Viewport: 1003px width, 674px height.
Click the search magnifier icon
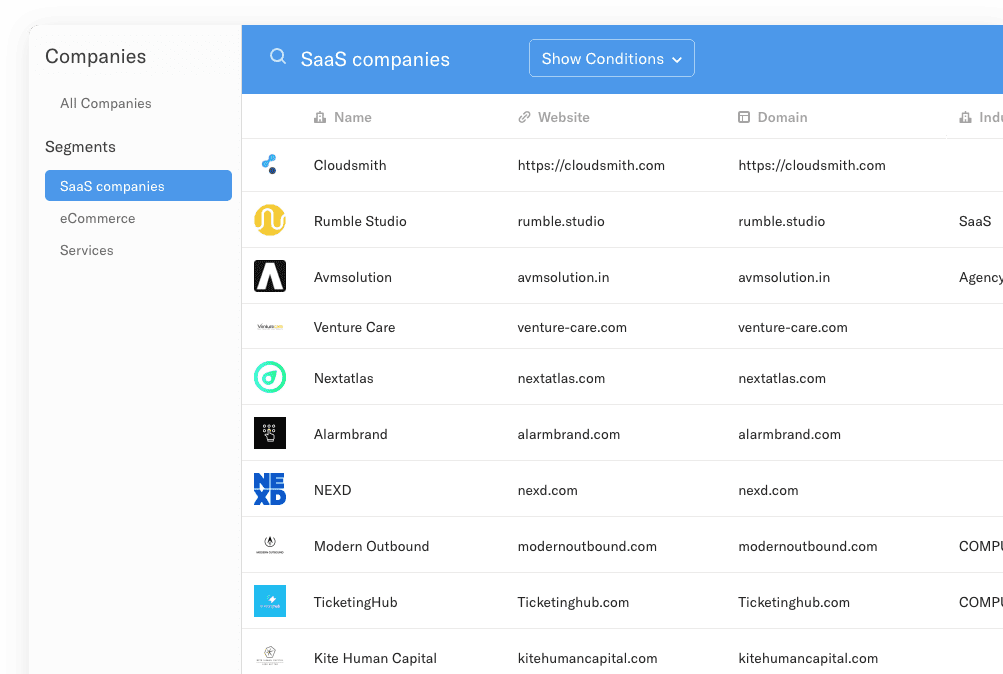pos(278,57)
